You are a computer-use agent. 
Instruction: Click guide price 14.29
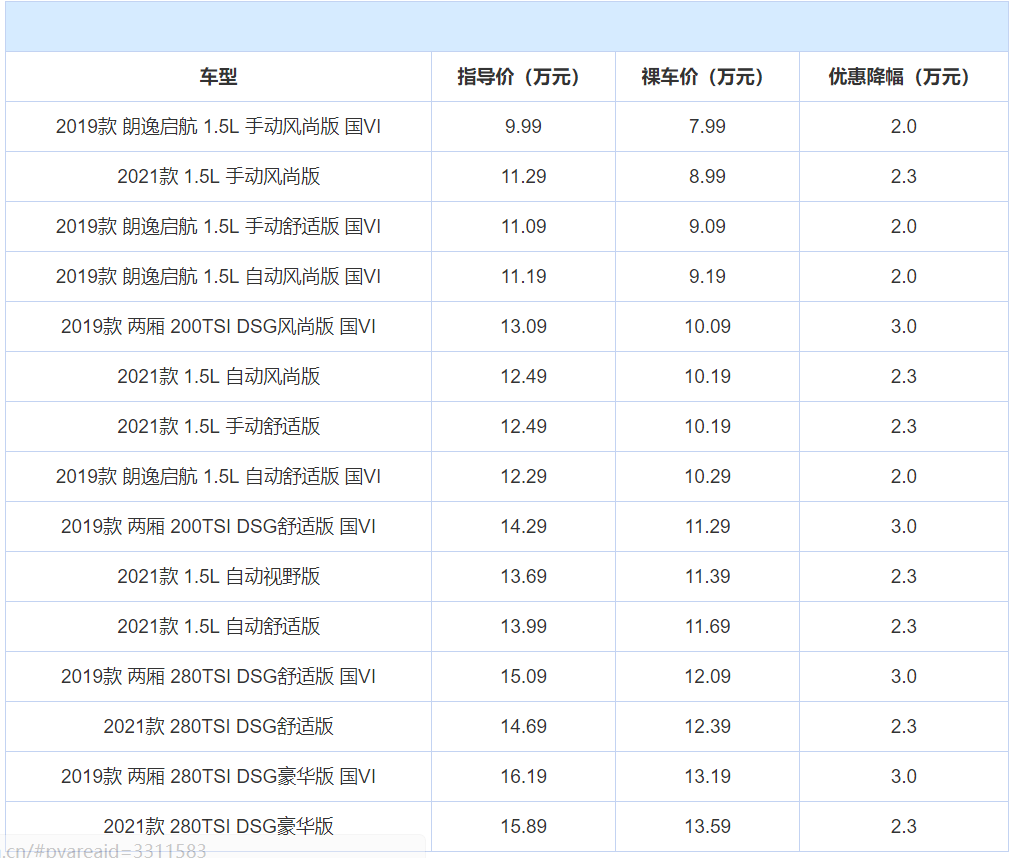[523, 527]
